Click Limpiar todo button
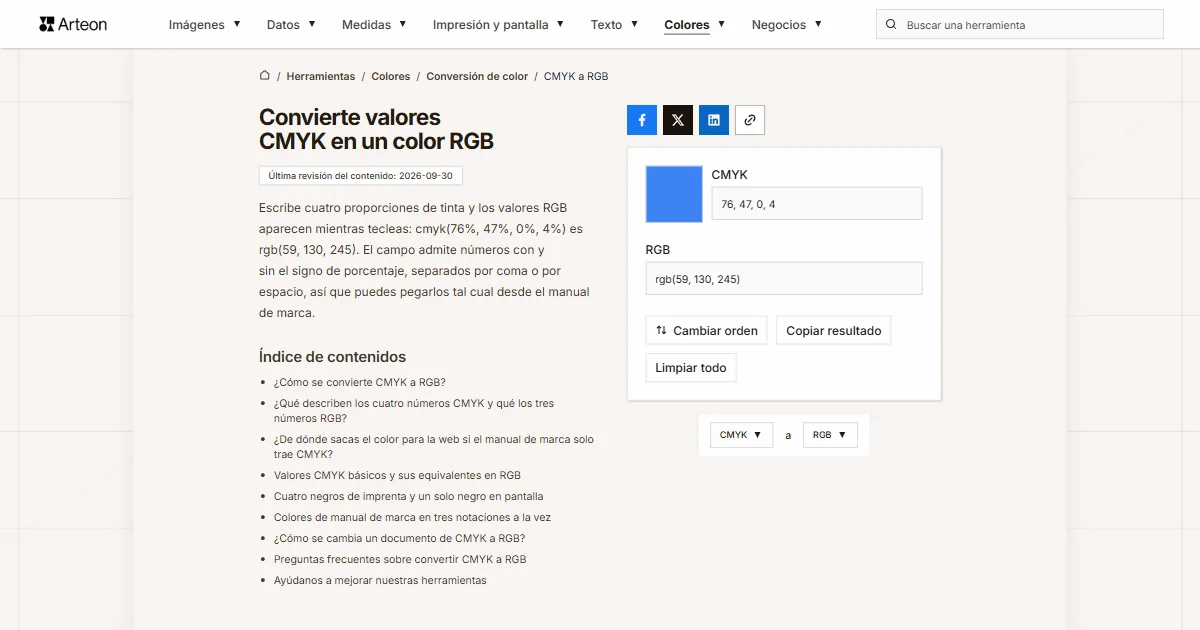 click(x=691, y=367)
